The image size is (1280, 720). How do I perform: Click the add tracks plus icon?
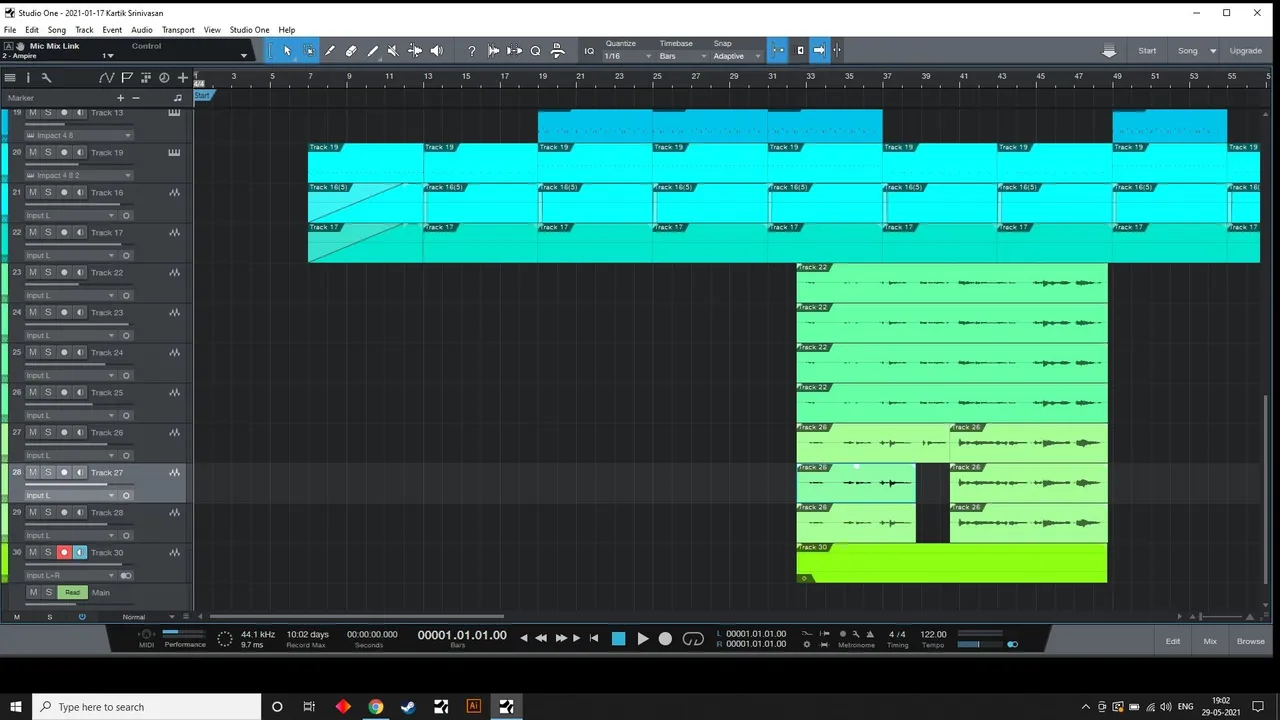182,78
